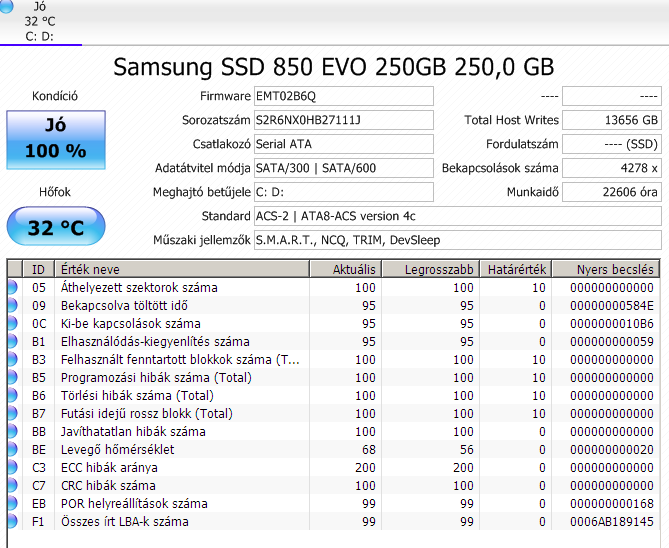669x548 pixels.
Task: Click raw value 0006AB189145
Action: pos(612,521)
